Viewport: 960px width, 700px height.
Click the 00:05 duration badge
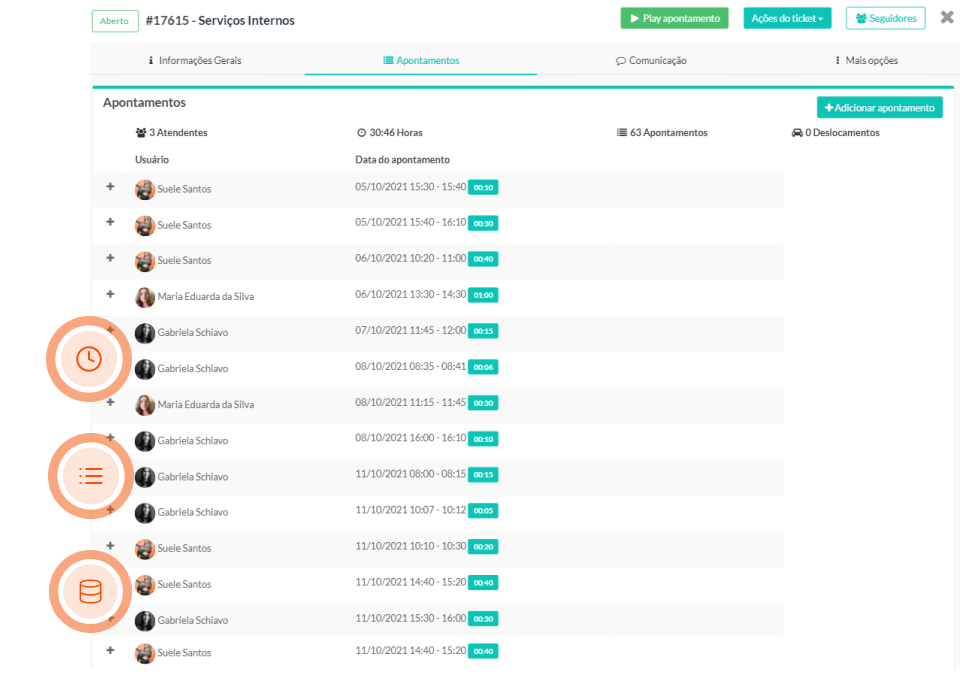pyautogui.click(x=483, y=511)
